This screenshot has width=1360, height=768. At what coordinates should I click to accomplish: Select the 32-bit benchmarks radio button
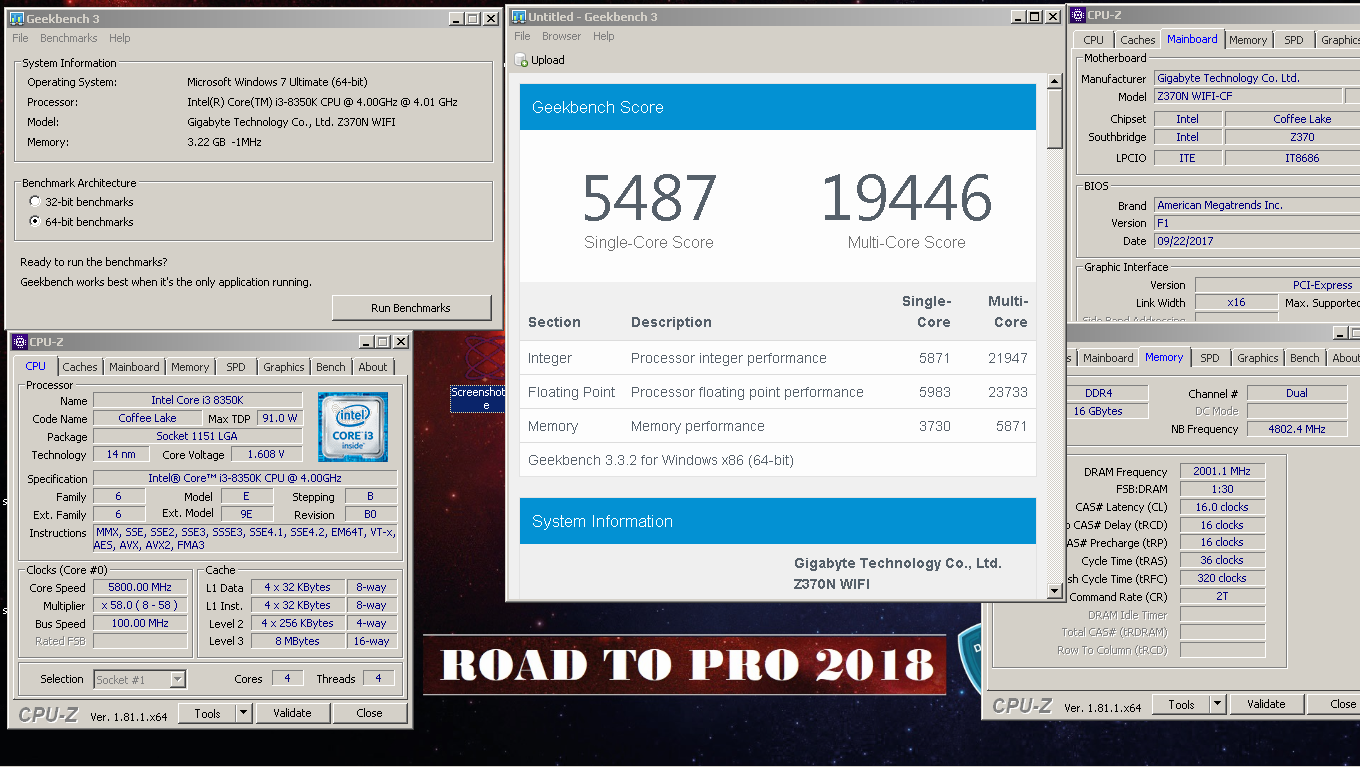[35, 202]
